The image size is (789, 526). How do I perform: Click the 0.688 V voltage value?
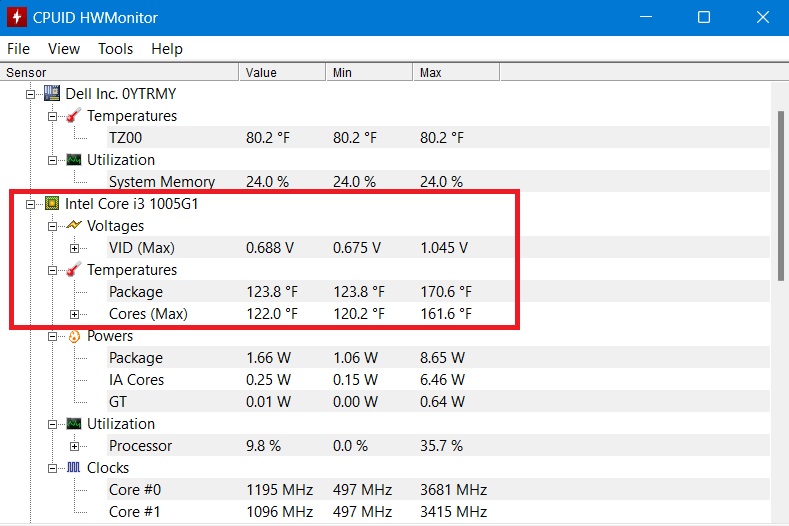click(270, 248)
